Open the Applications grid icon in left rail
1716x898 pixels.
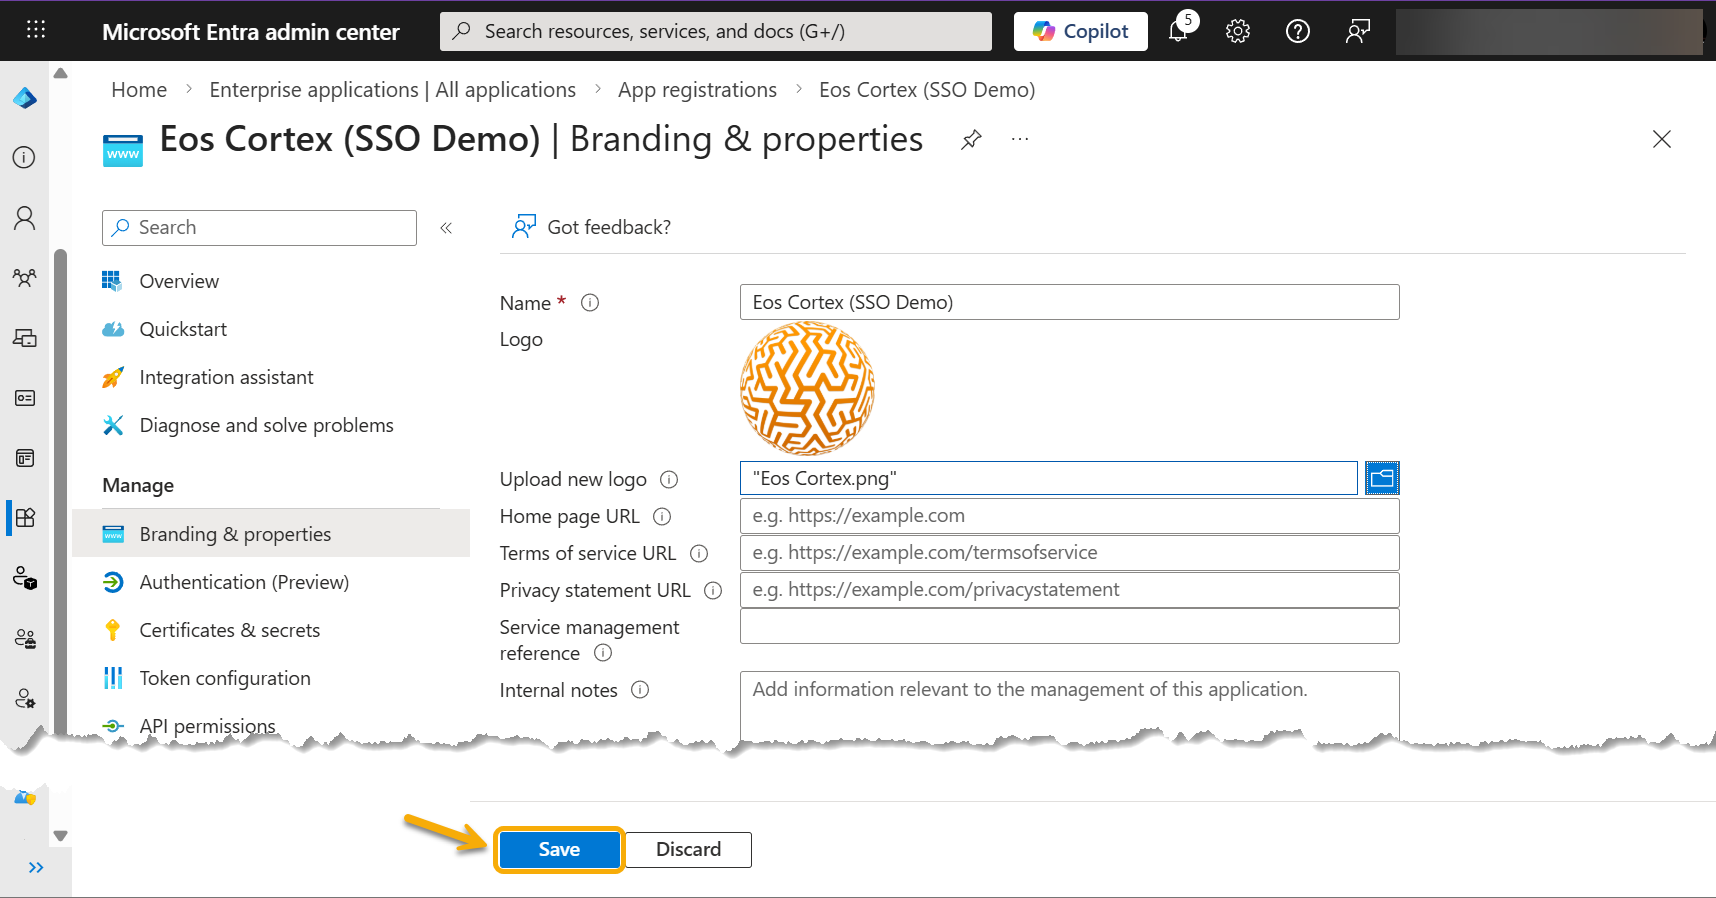click(25, 517)
